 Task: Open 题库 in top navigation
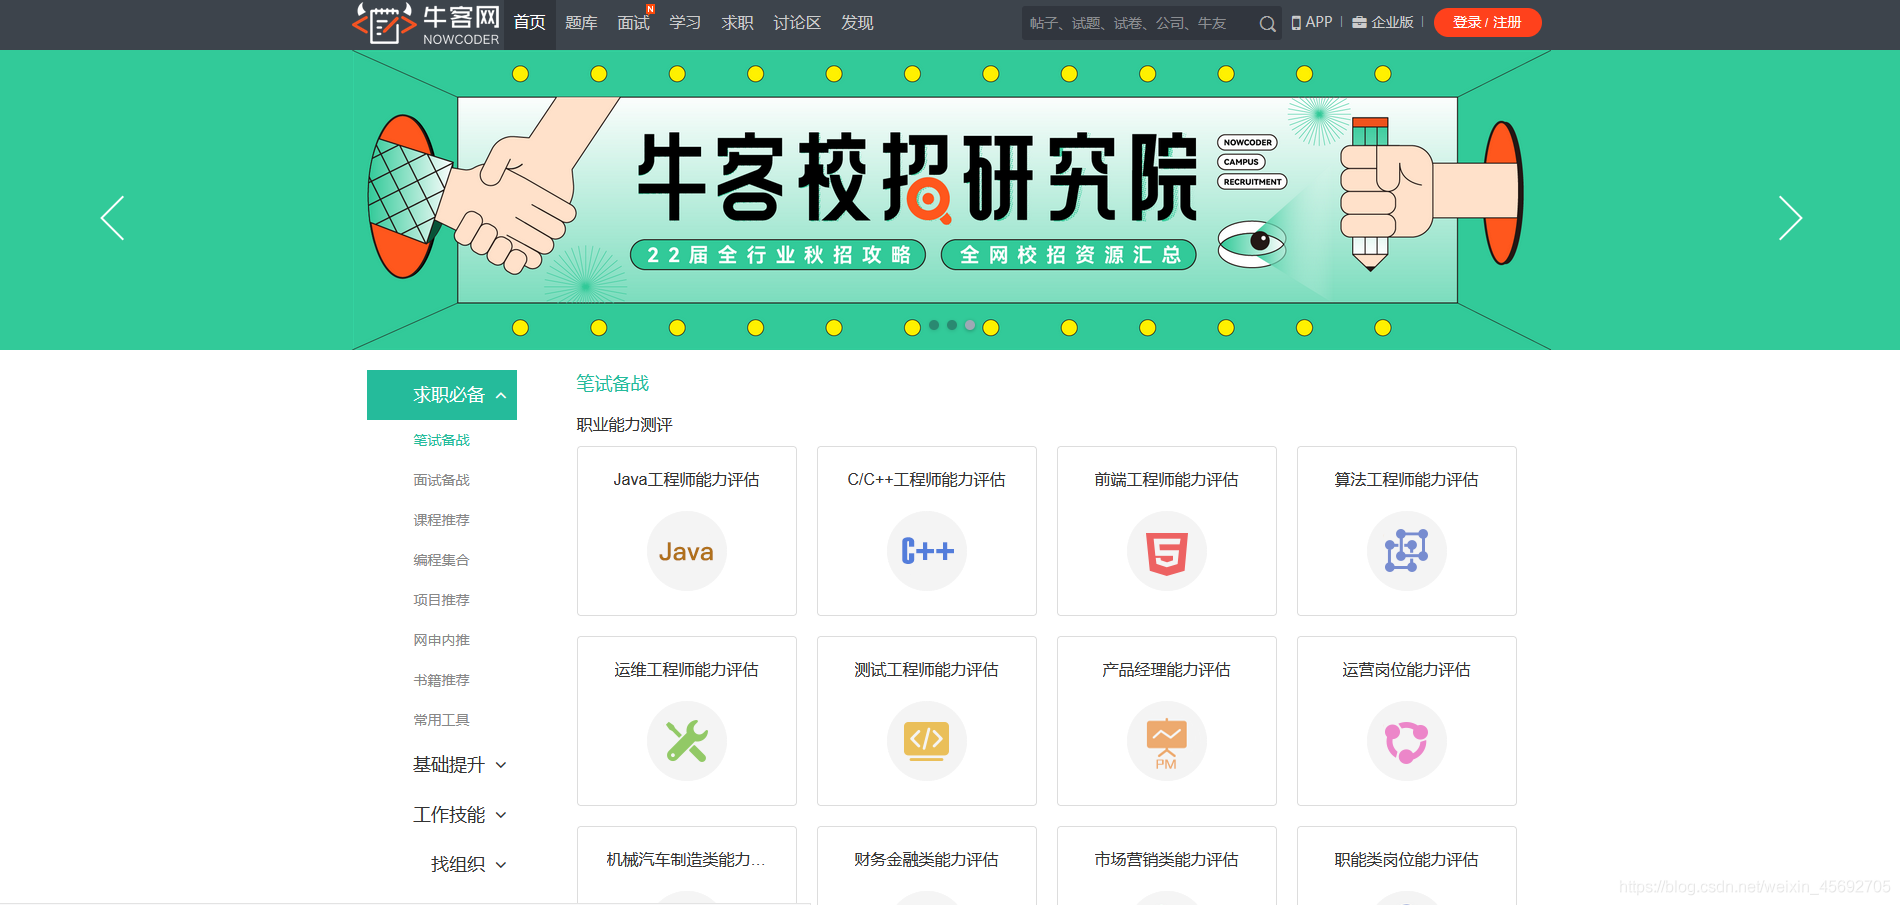581,23
